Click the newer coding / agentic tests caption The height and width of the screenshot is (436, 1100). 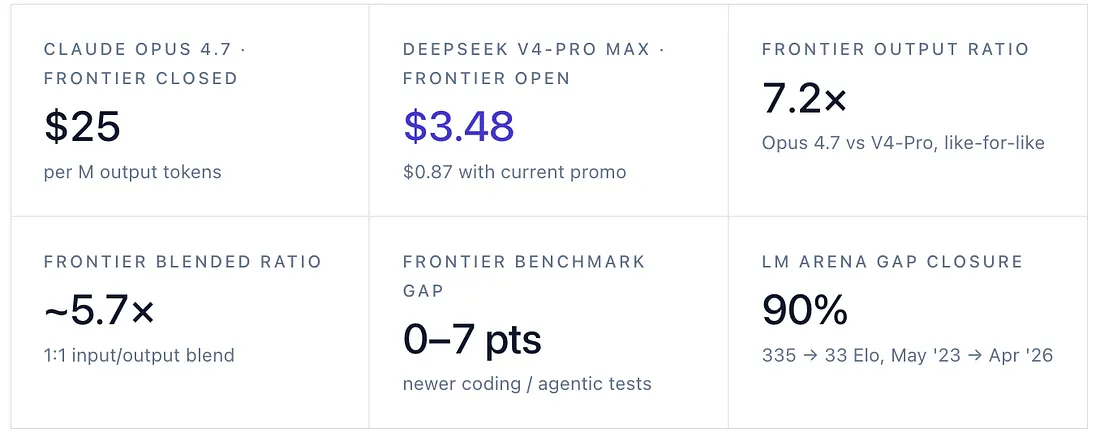click(x=528, y=384)
